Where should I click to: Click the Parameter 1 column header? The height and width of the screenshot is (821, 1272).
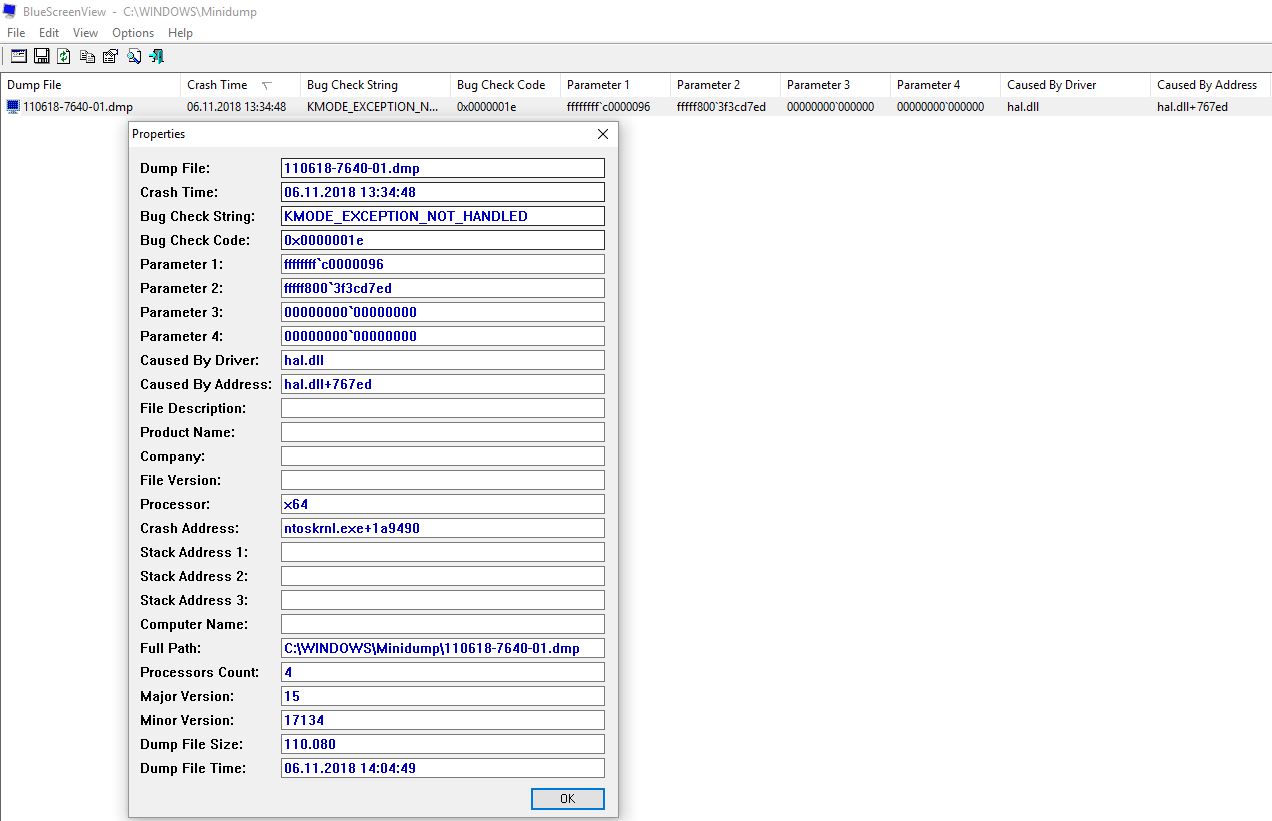pos(615,85)
